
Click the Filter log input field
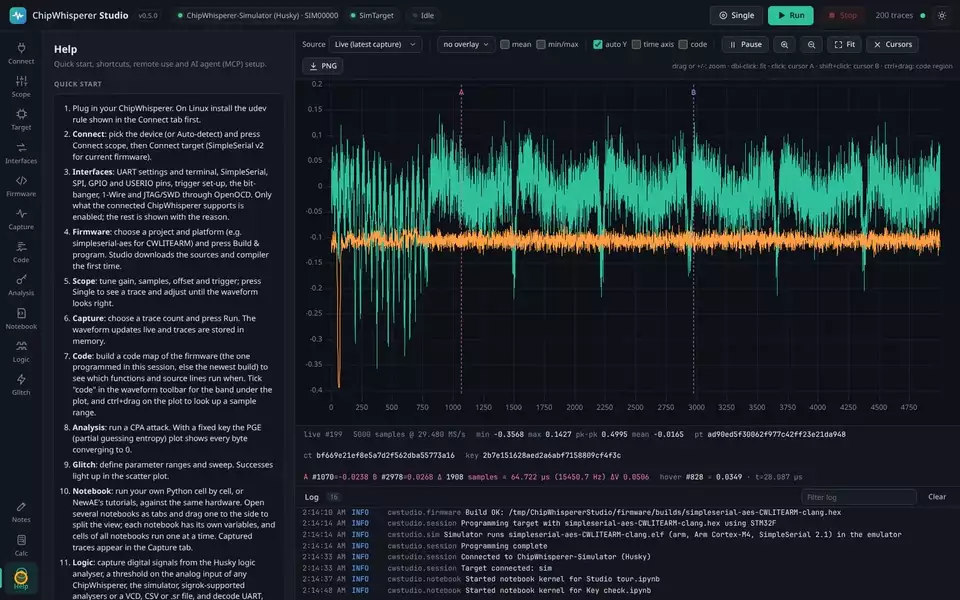click(x=858, y=497)
